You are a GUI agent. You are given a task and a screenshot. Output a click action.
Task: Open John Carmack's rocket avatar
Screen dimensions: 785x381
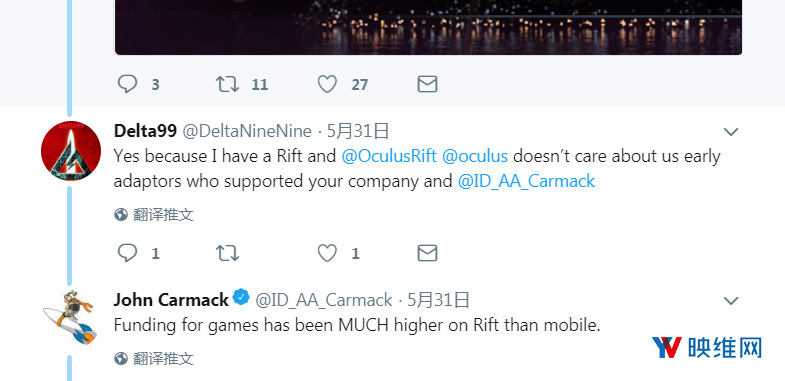coord(70,319)
